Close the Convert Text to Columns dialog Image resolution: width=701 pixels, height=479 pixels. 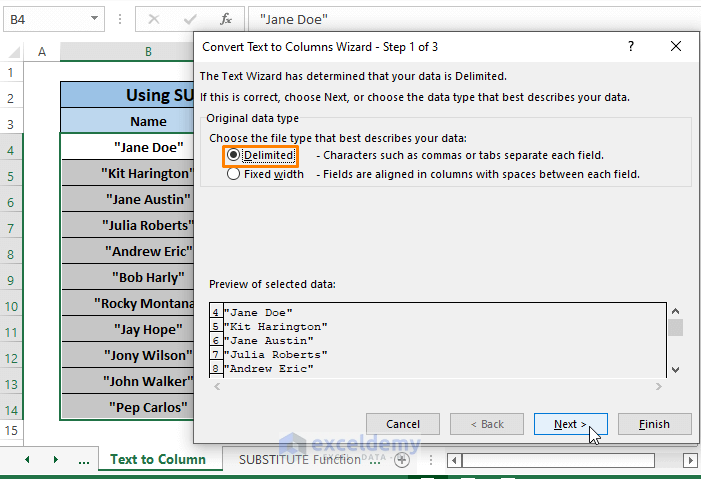point(676,46)
